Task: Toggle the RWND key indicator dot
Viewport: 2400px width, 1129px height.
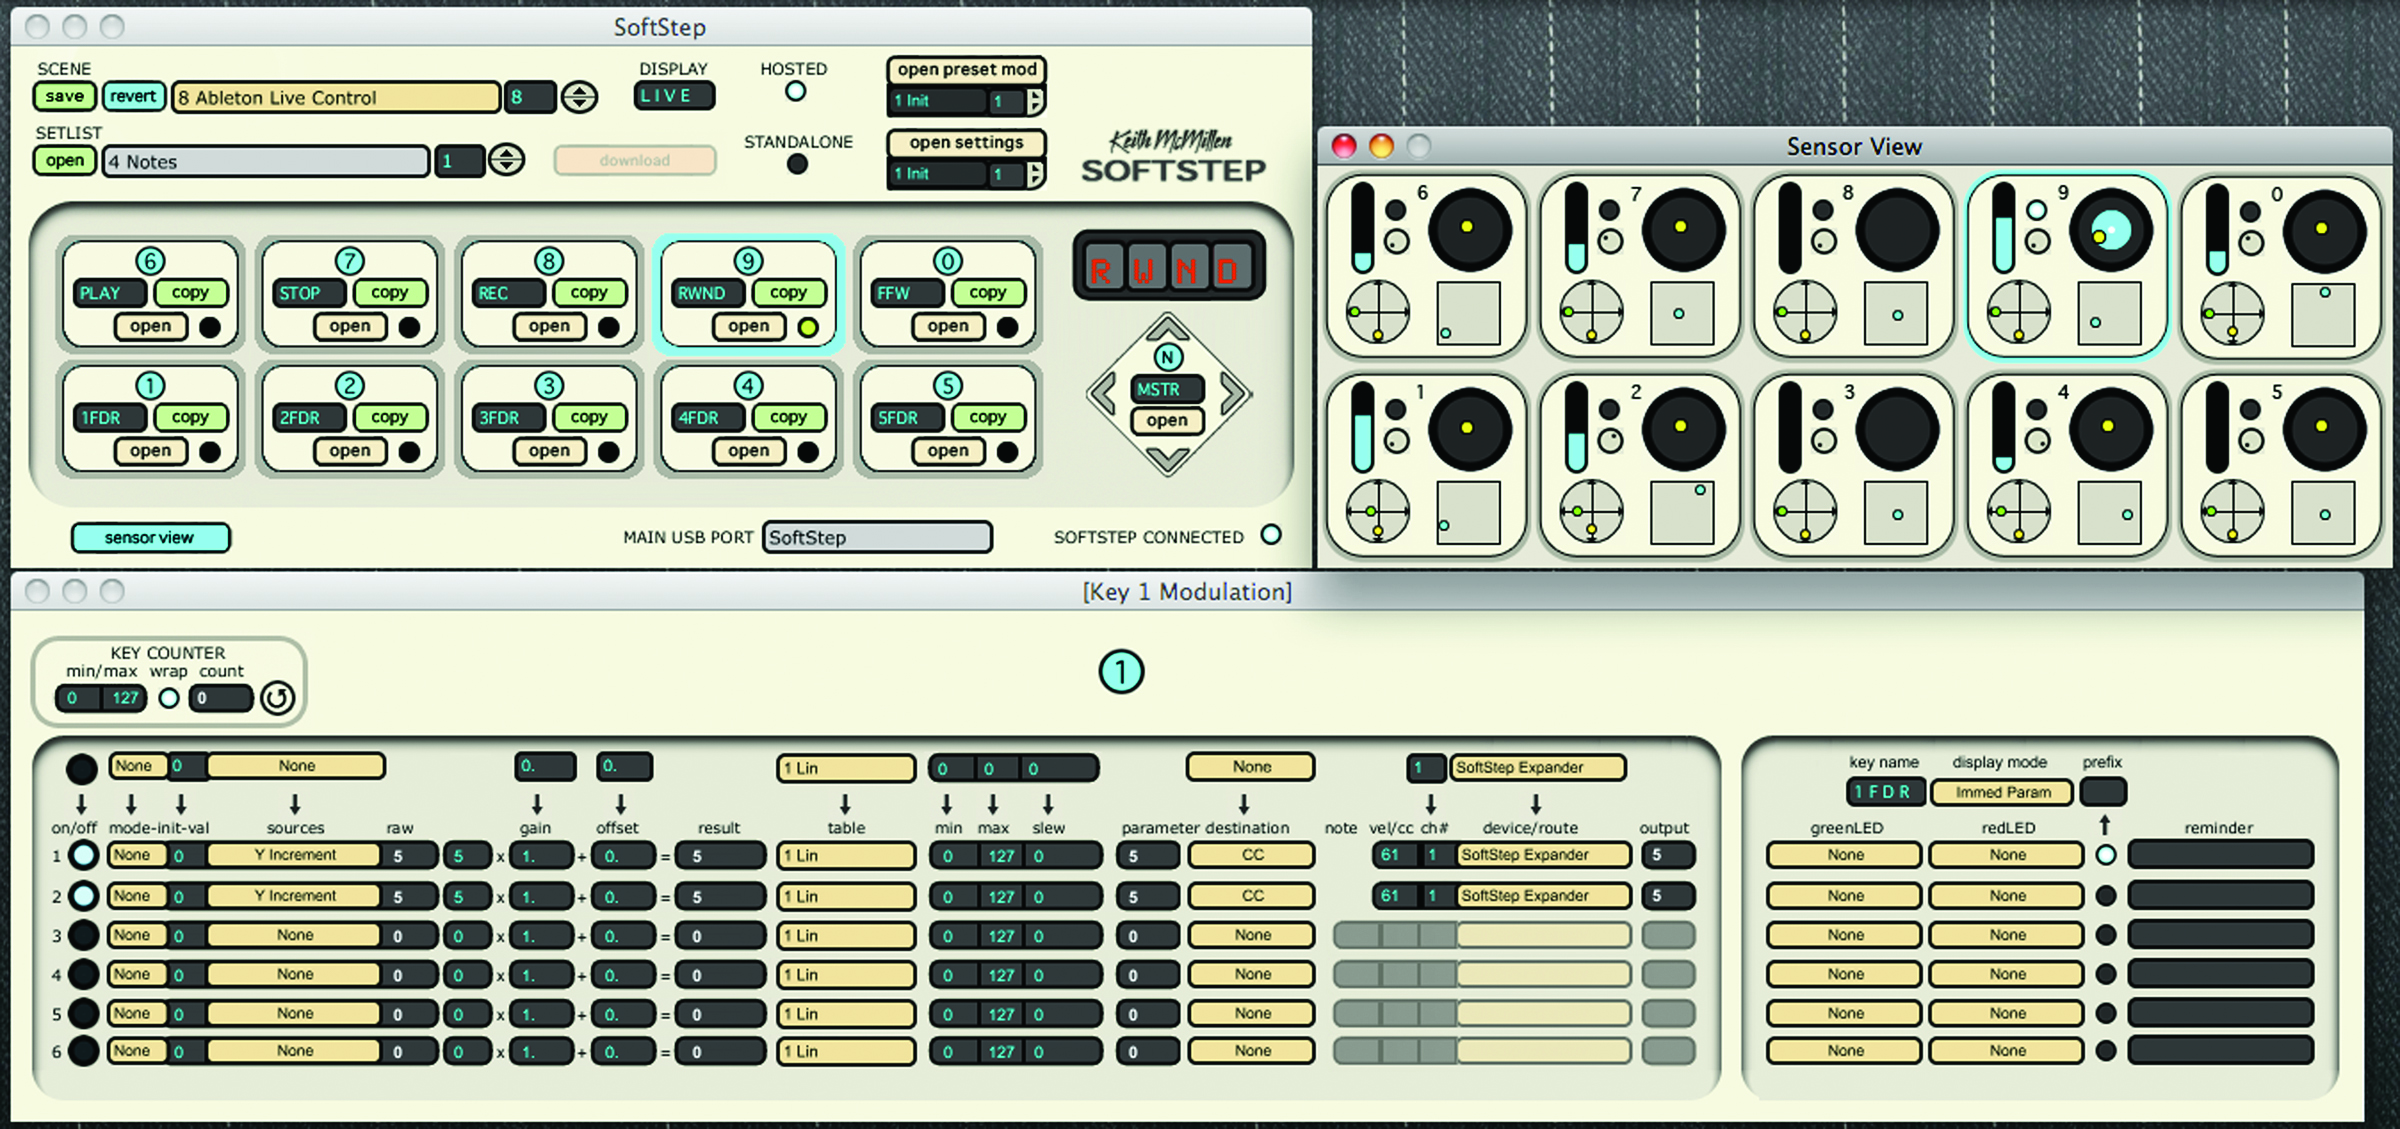Action: (808, 327)
